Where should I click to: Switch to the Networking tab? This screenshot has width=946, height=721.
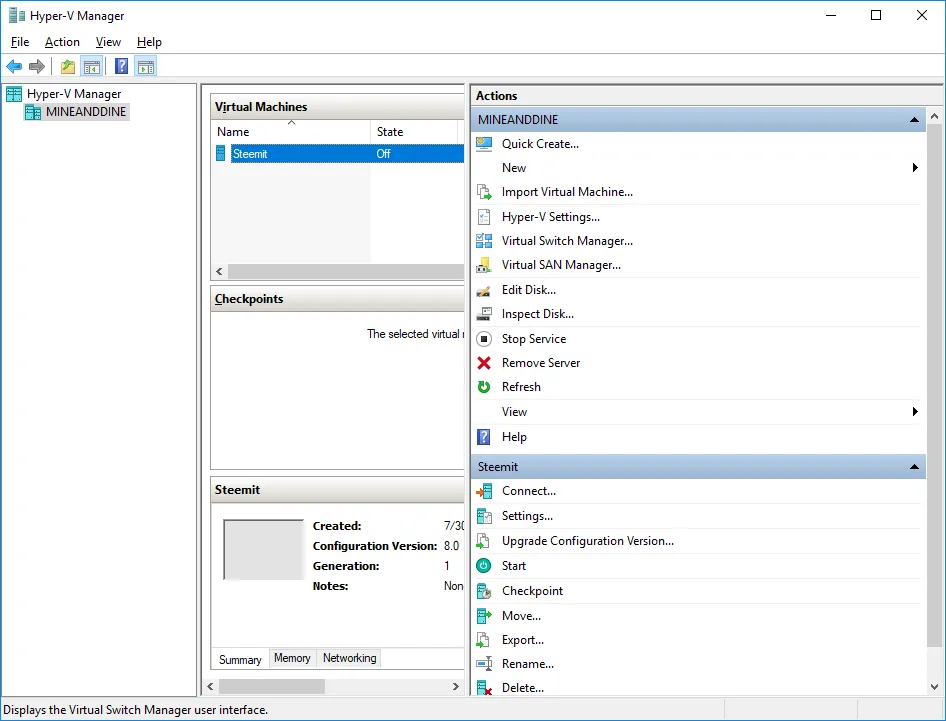point(349,658)
